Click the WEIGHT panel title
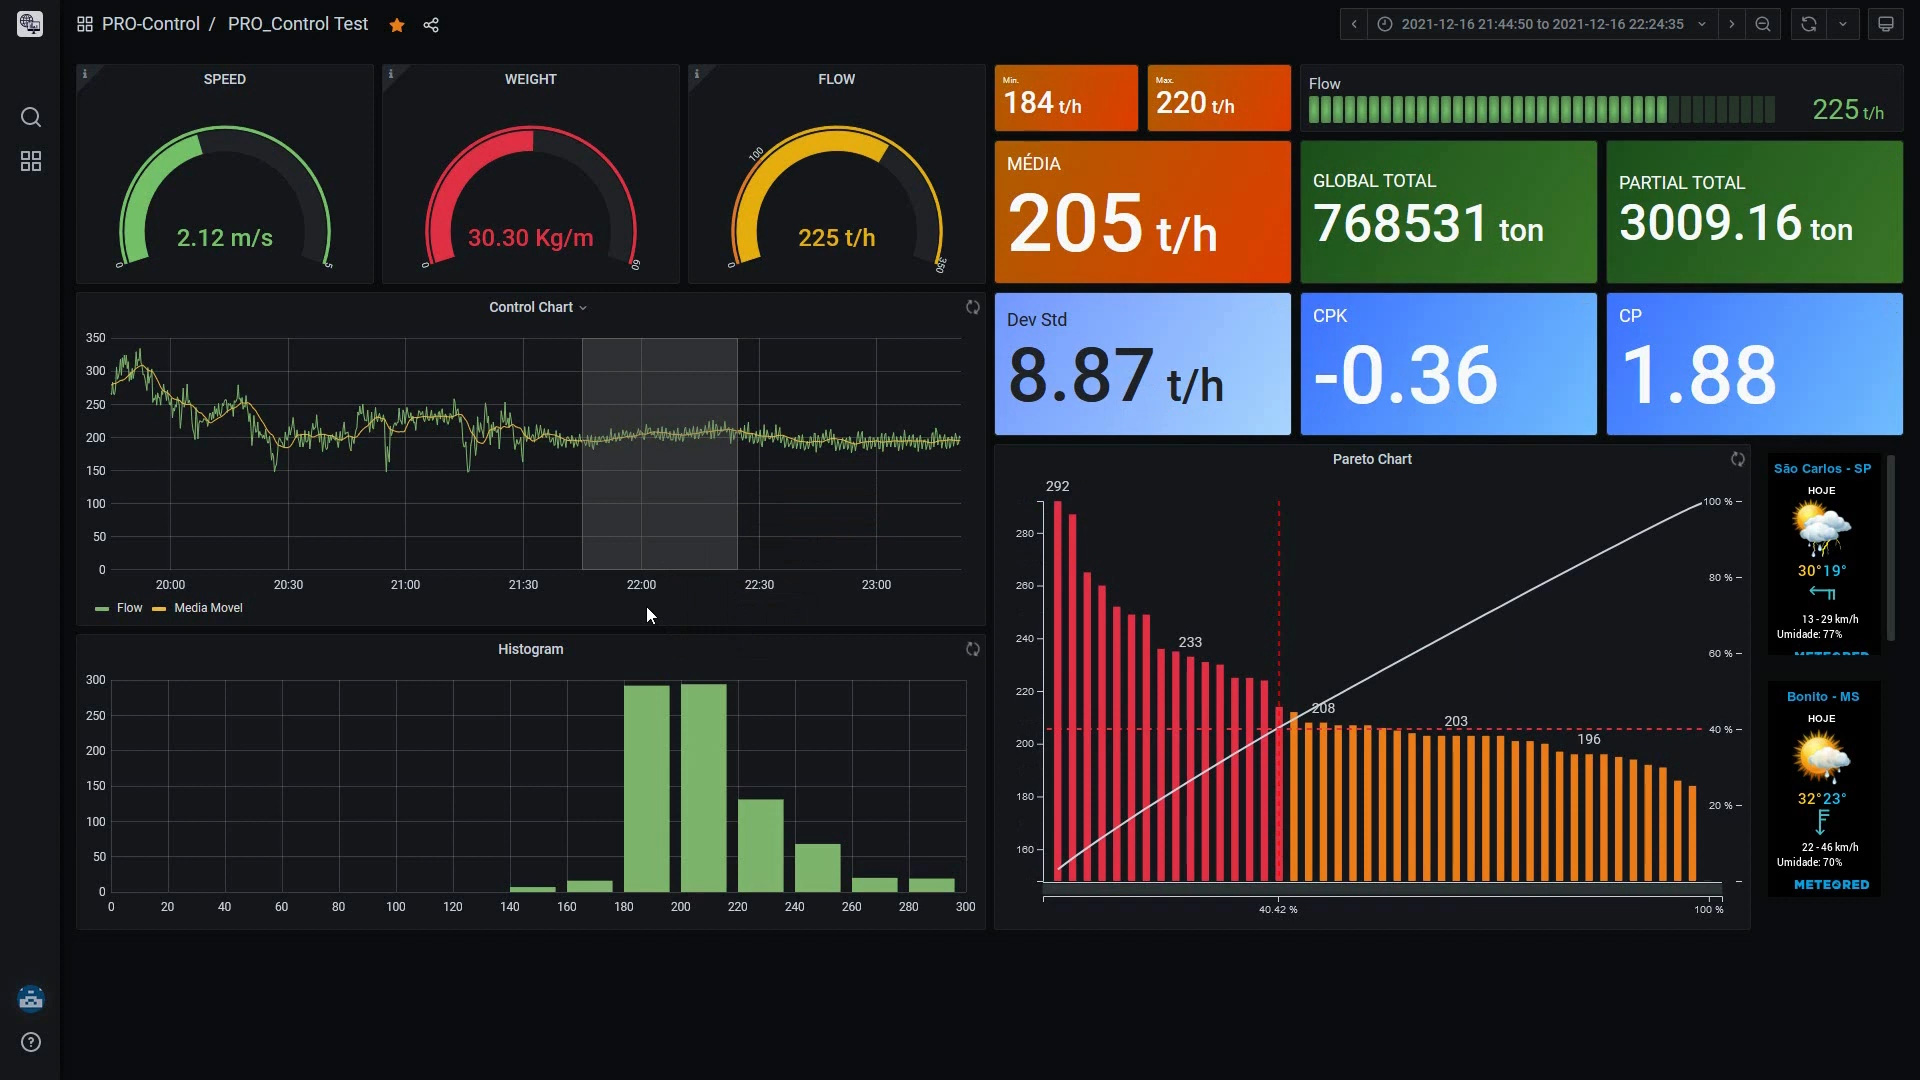This screenshot has height=1080, width=1920. 531,79
